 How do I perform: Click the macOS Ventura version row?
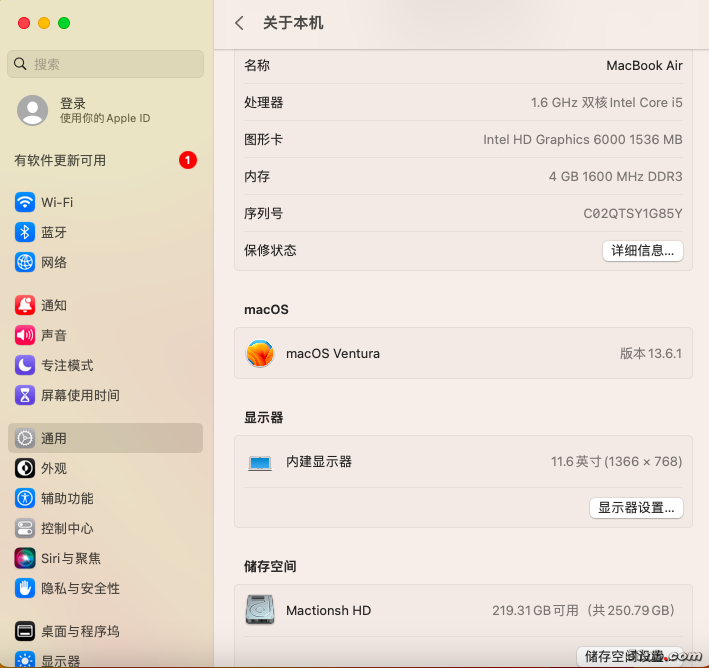pyautogui.click(x=463, y=354)
